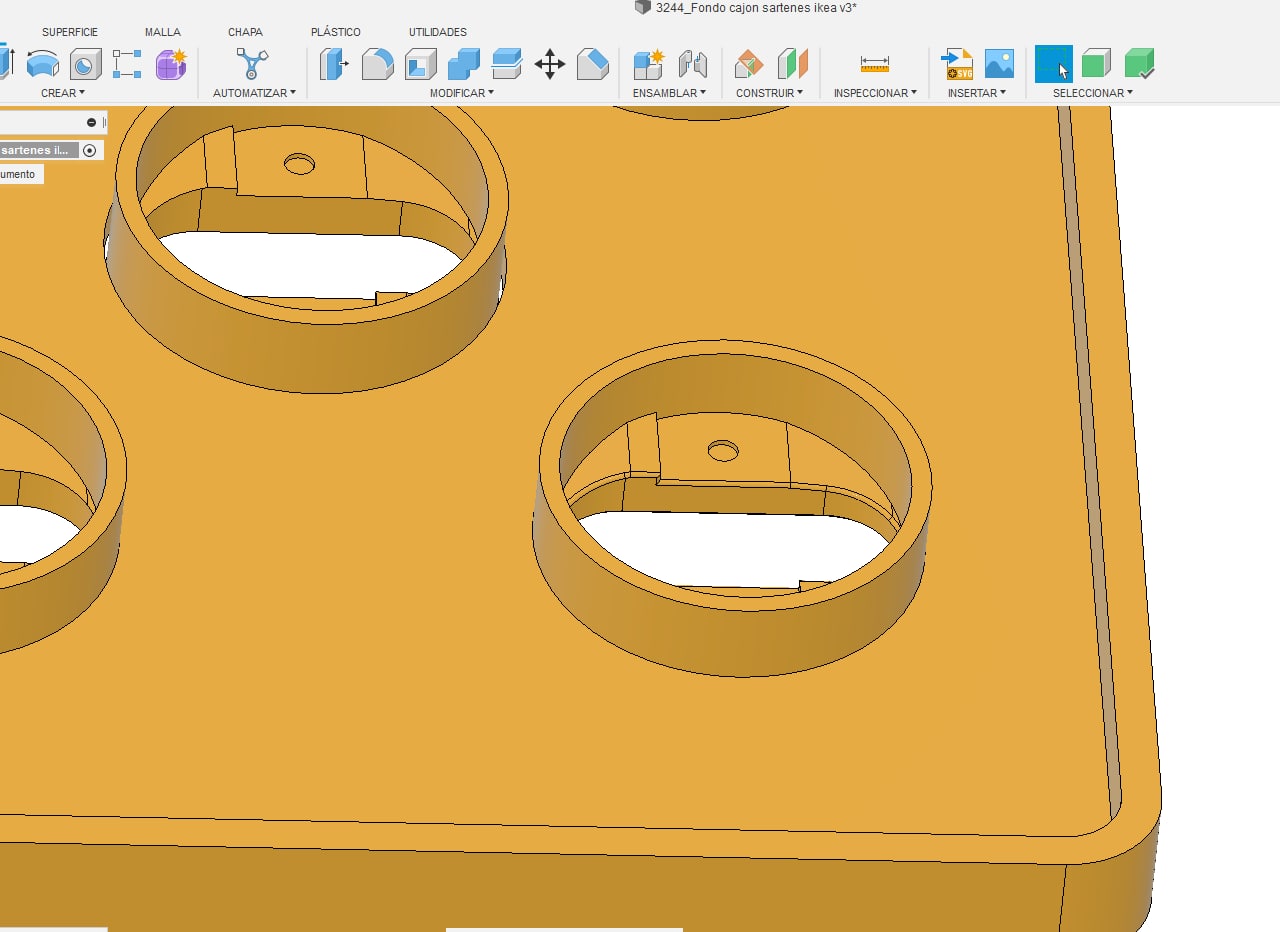Viewport: 1280px width, 932px height.
Task: Click the Combine tool icon
Action: pyautogui.click(x=463, y=64)
